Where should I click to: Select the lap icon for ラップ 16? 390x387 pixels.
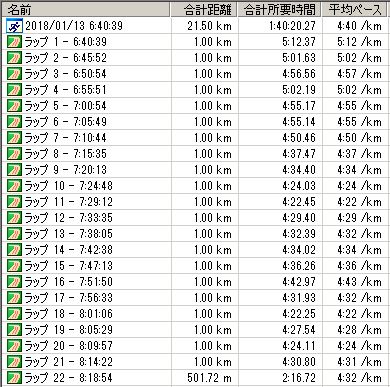(14, 282)
